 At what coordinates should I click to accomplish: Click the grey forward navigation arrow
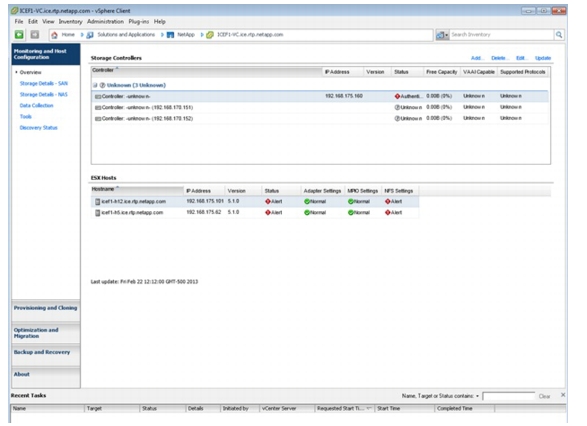pos(35,35)
